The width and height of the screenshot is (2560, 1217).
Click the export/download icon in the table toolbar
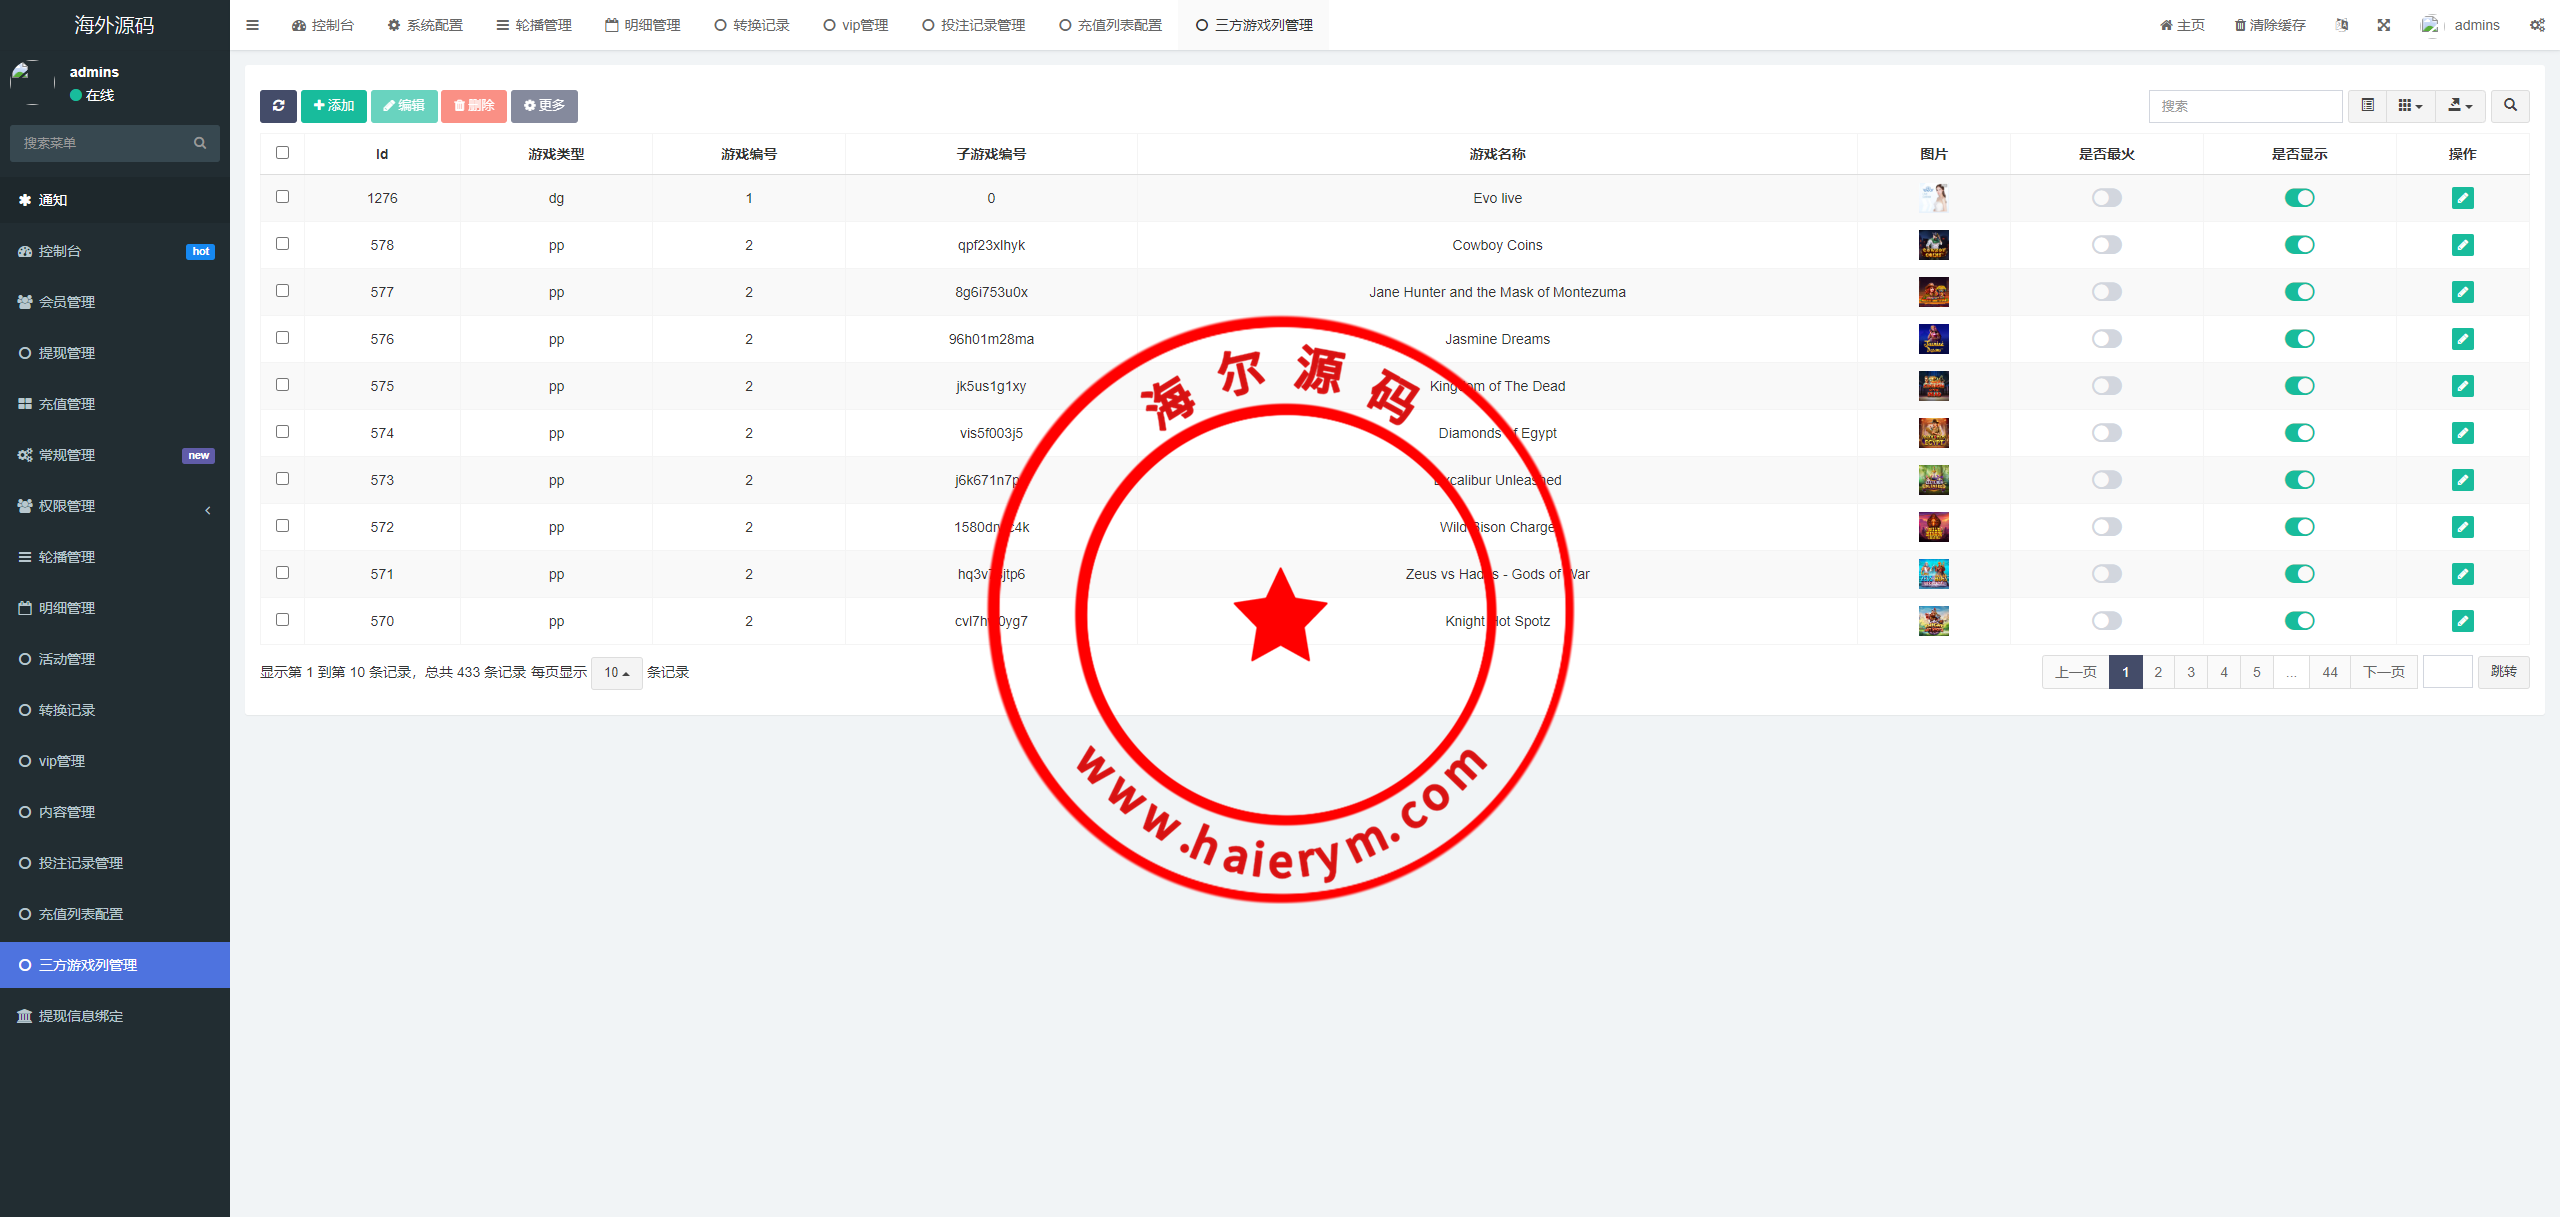coord(2459,106)
